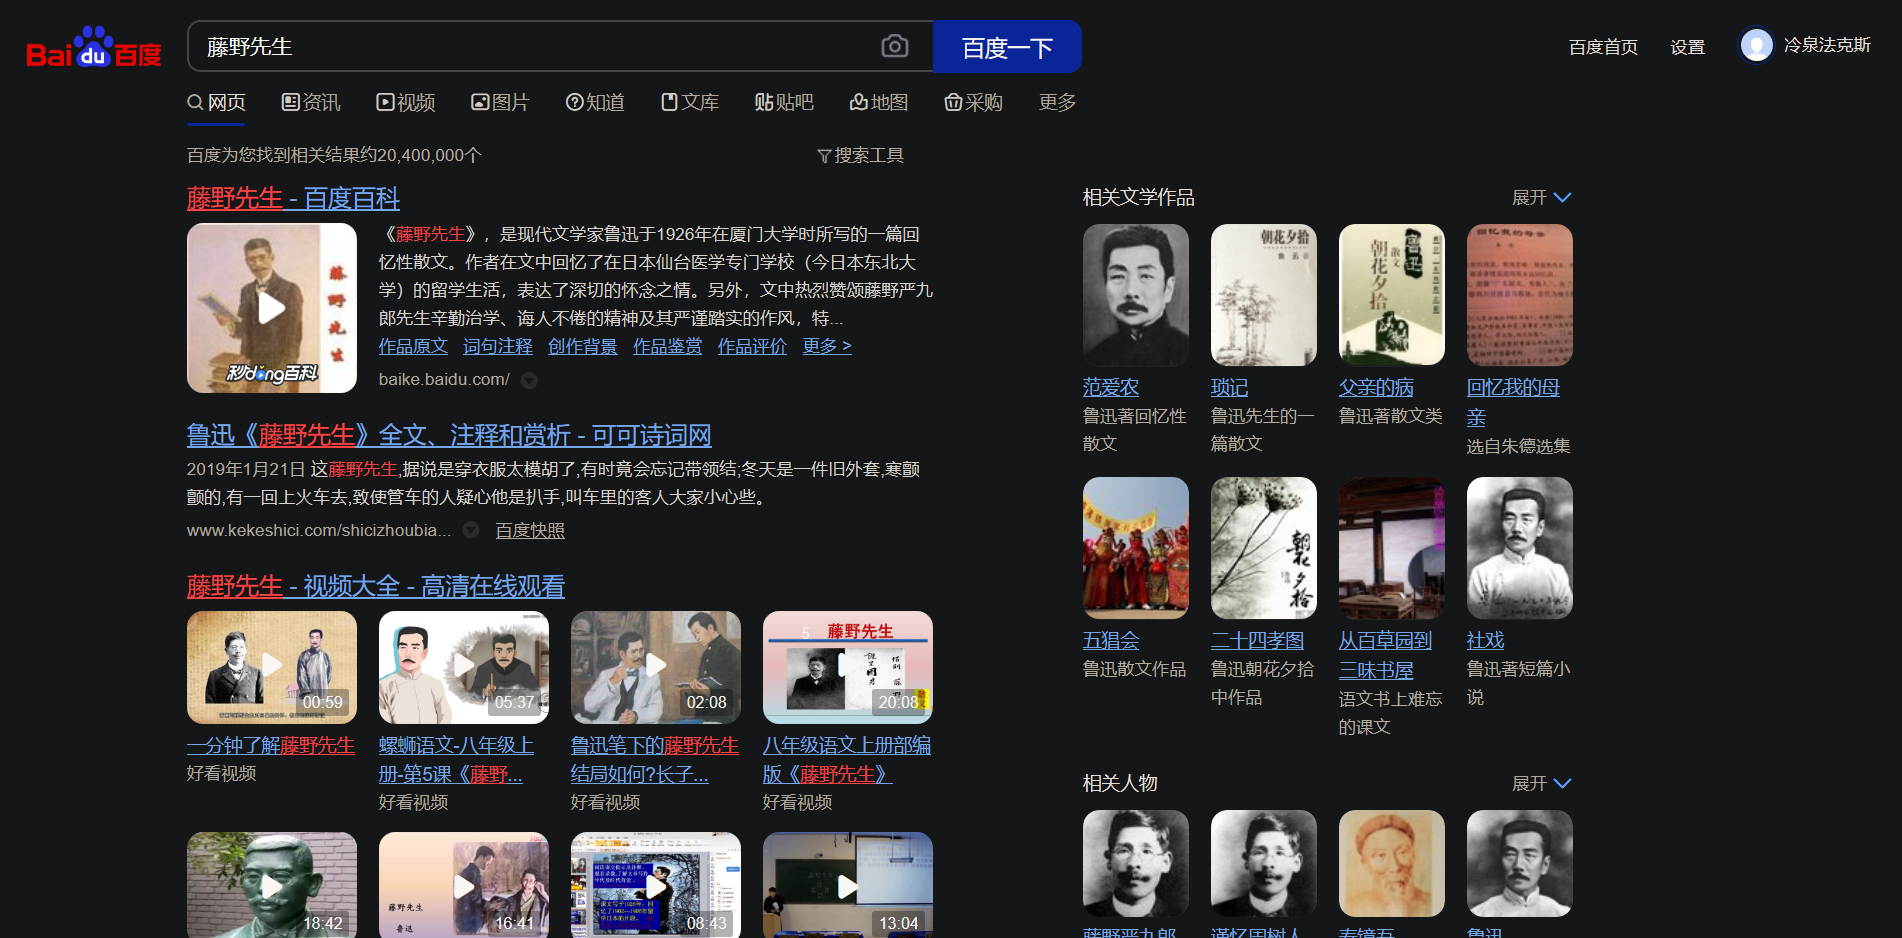
Task: Open the 设置 menu
Action: [1687, 47]
